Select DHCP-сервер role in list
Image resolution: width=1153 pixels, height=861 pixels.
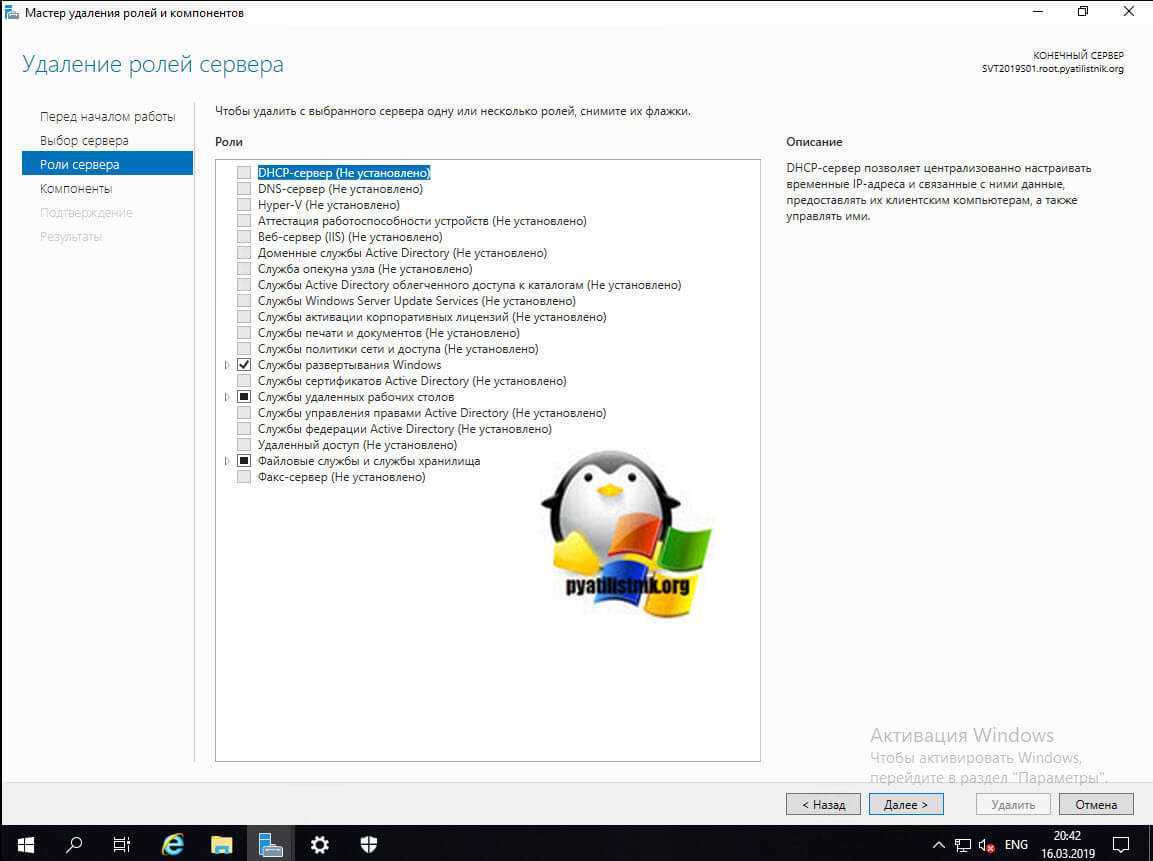(x=343, y=173)
